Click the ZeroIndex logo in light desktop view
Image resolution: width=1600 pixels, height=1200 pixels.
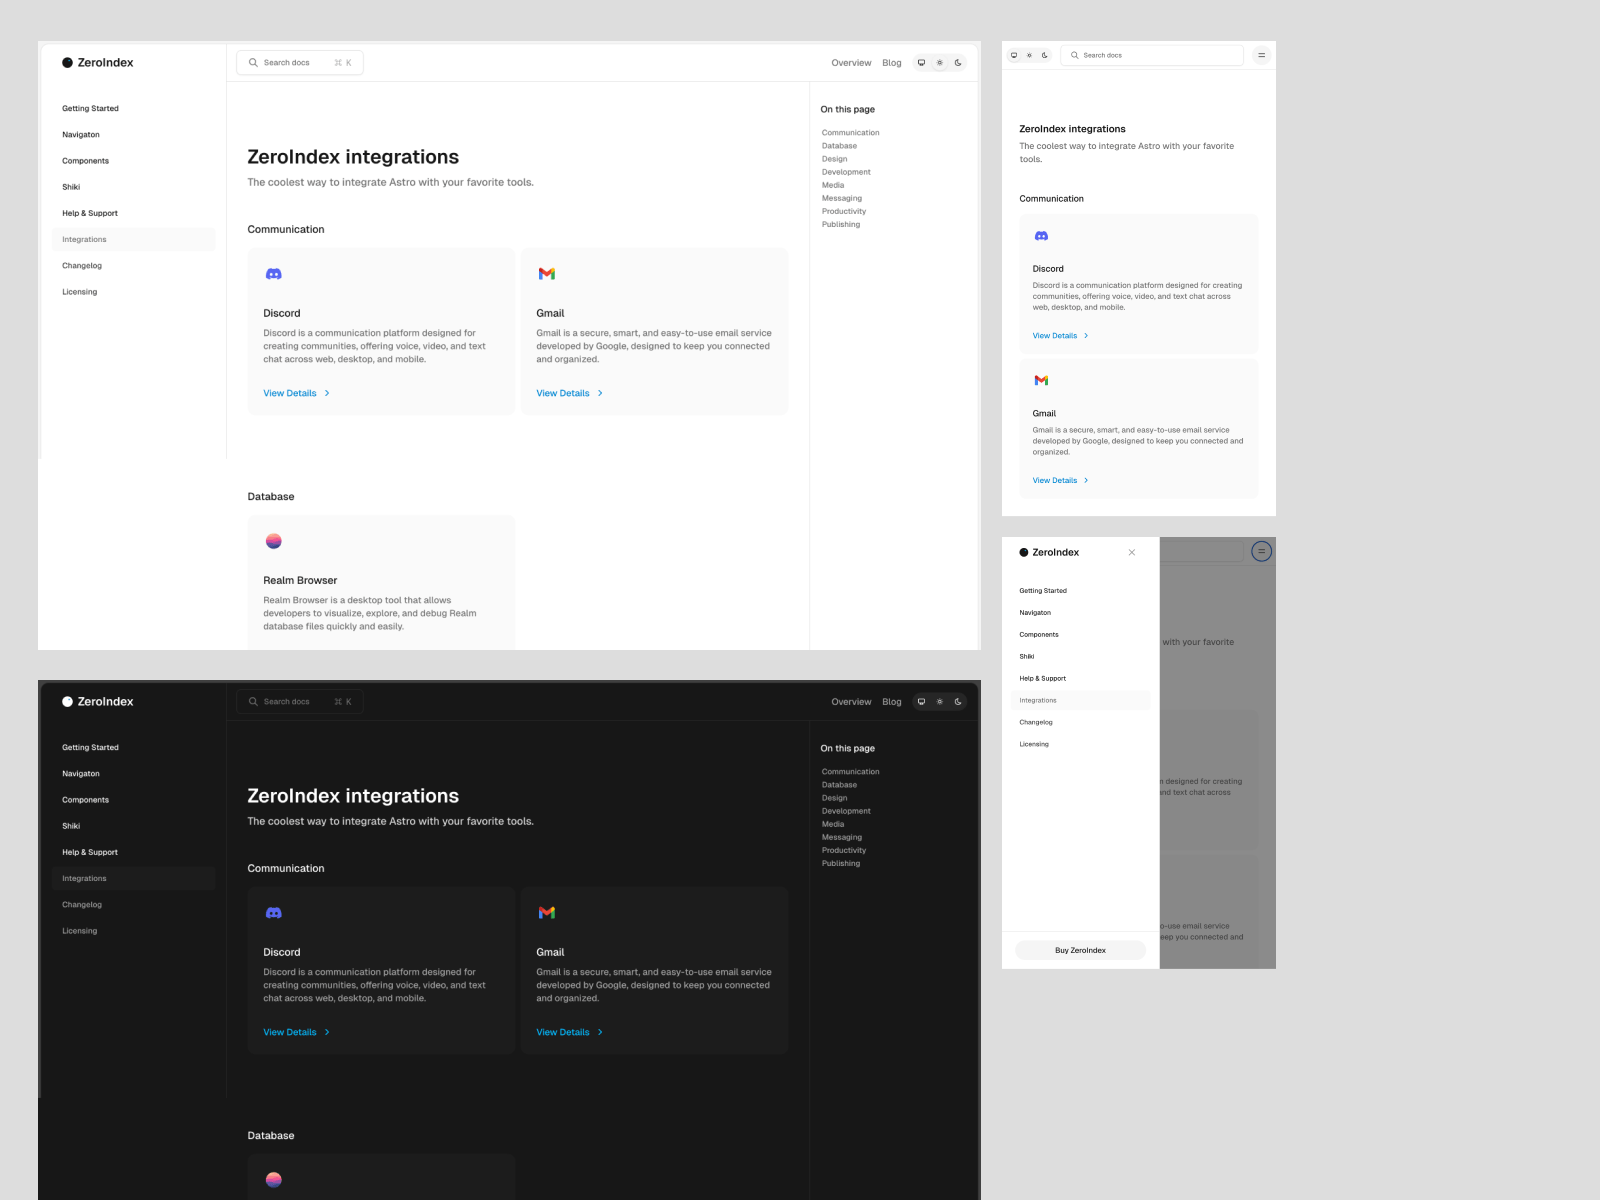pyautogui.click(x=97, y=62)
